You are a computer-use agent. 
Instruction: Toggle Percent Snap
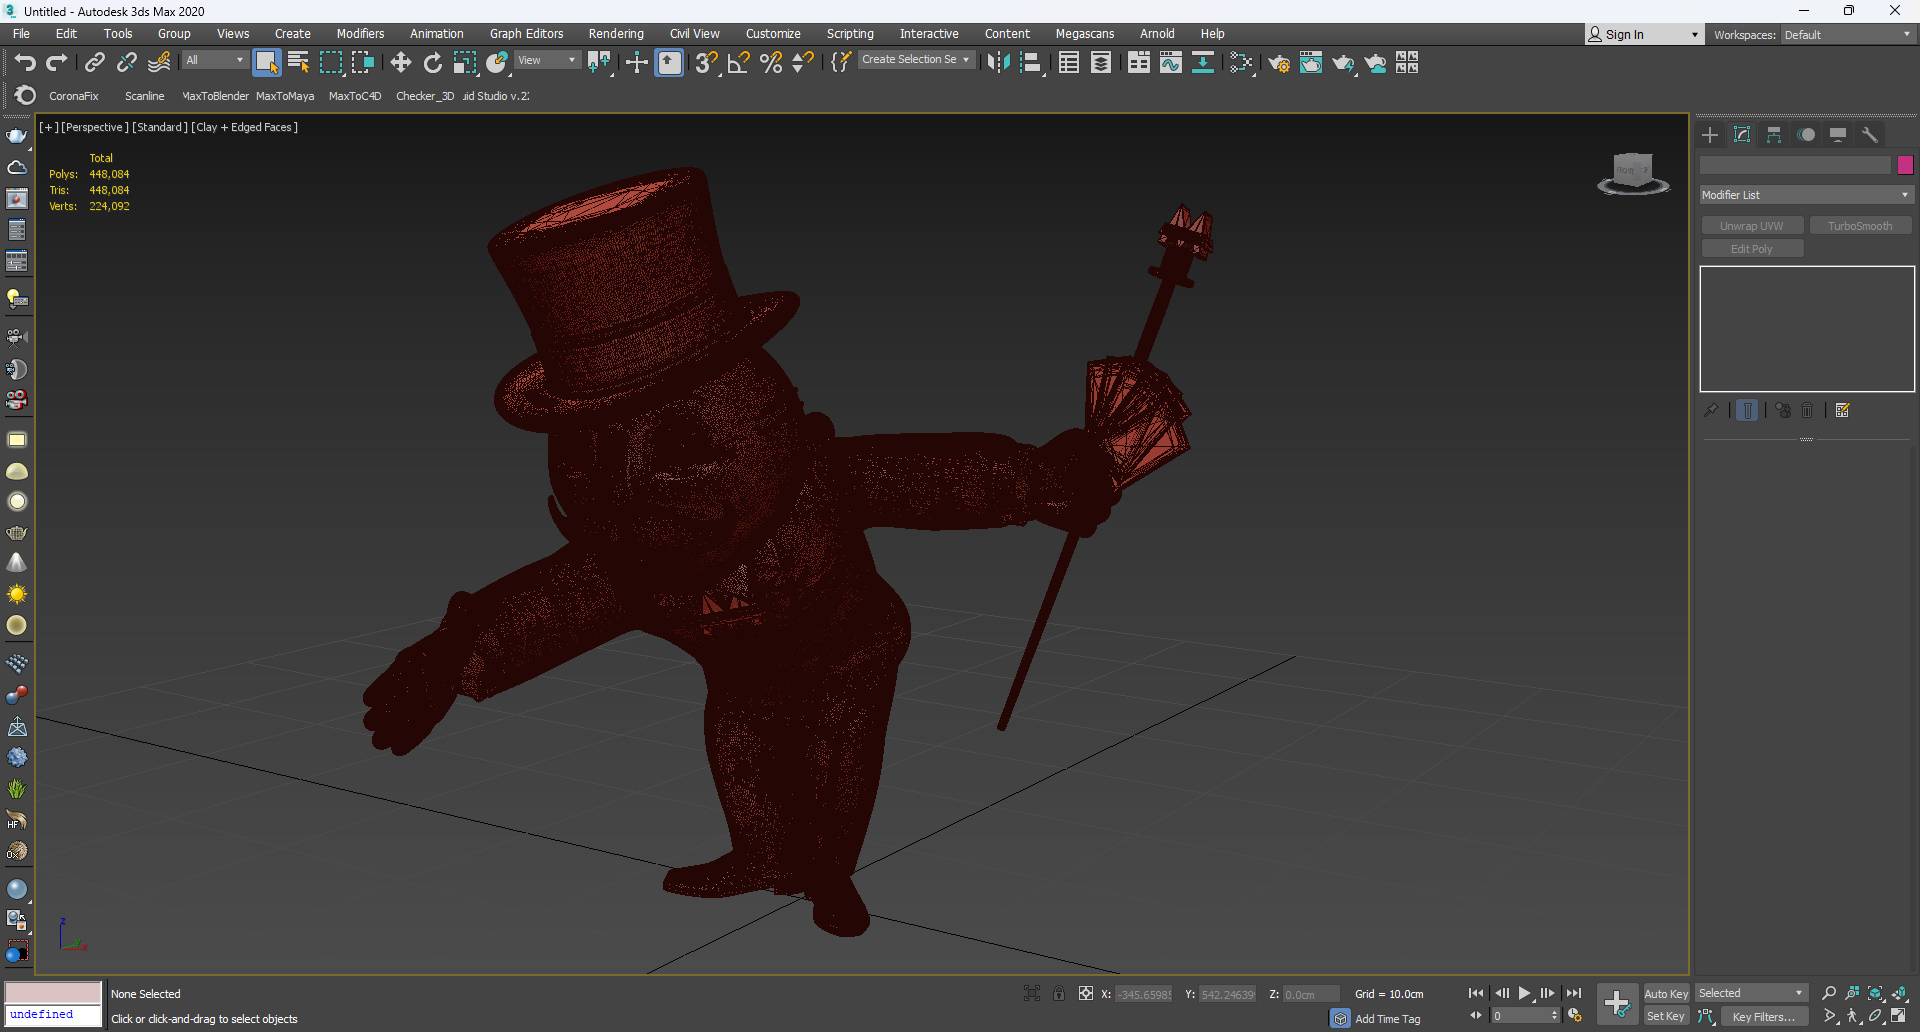[x=770, y=63]
